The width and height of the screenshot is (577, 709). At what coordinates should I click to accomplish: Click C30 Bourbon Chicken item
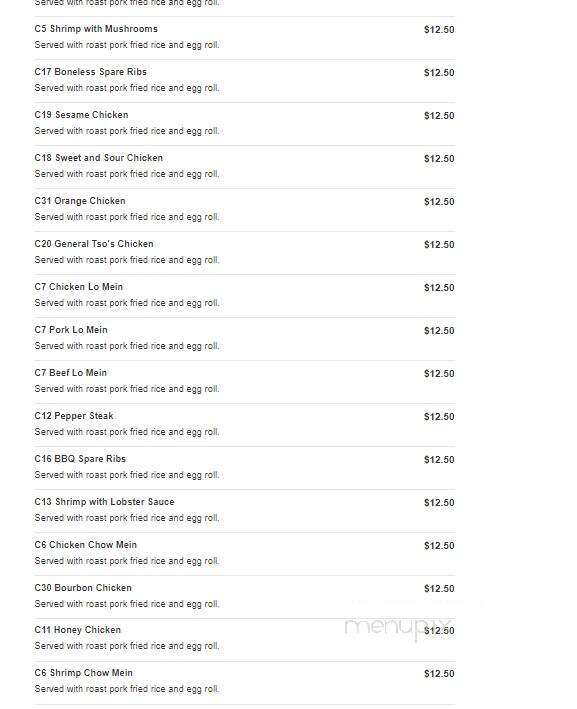83,587
